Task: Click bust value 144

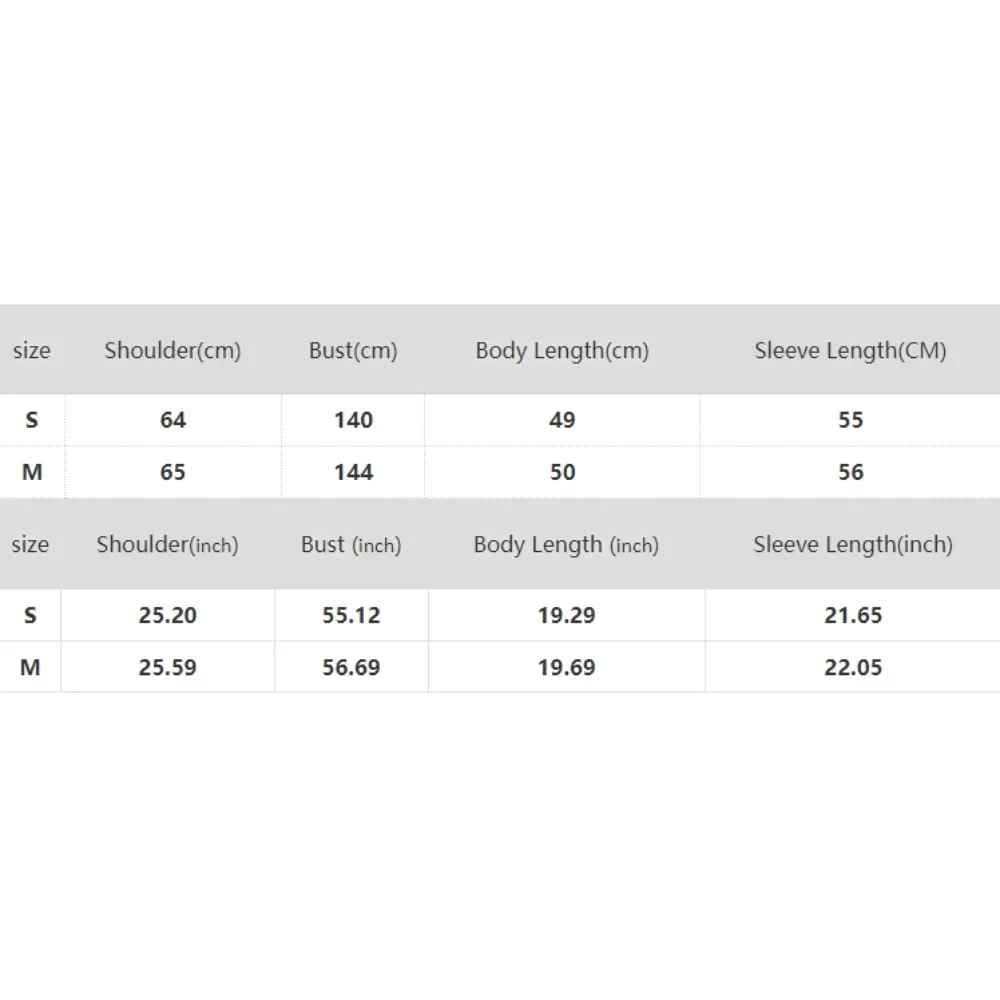Action: tap(353, 472)
